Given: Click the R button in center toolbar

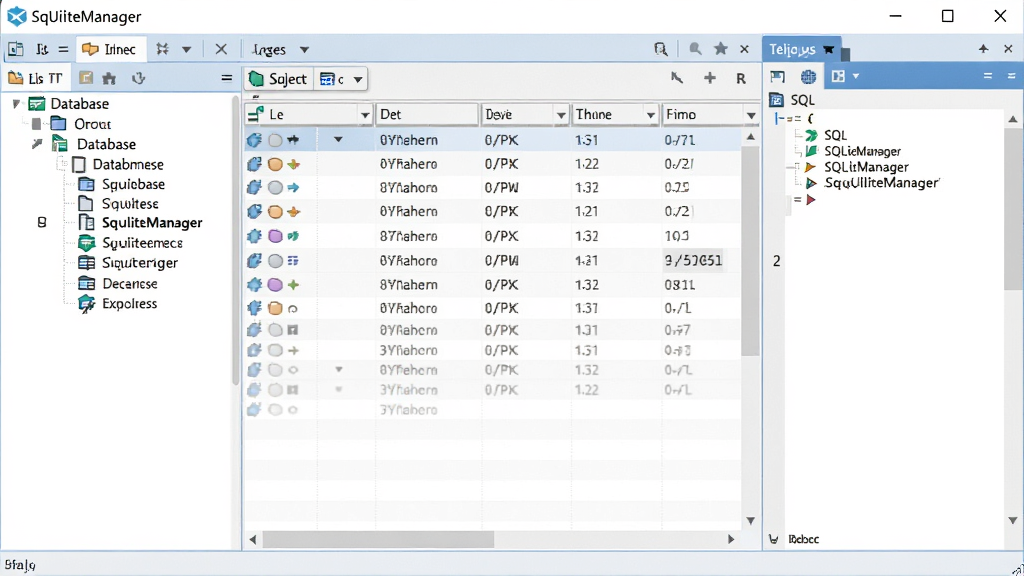Looking at the screenshot, I should [x=741, y=79].
